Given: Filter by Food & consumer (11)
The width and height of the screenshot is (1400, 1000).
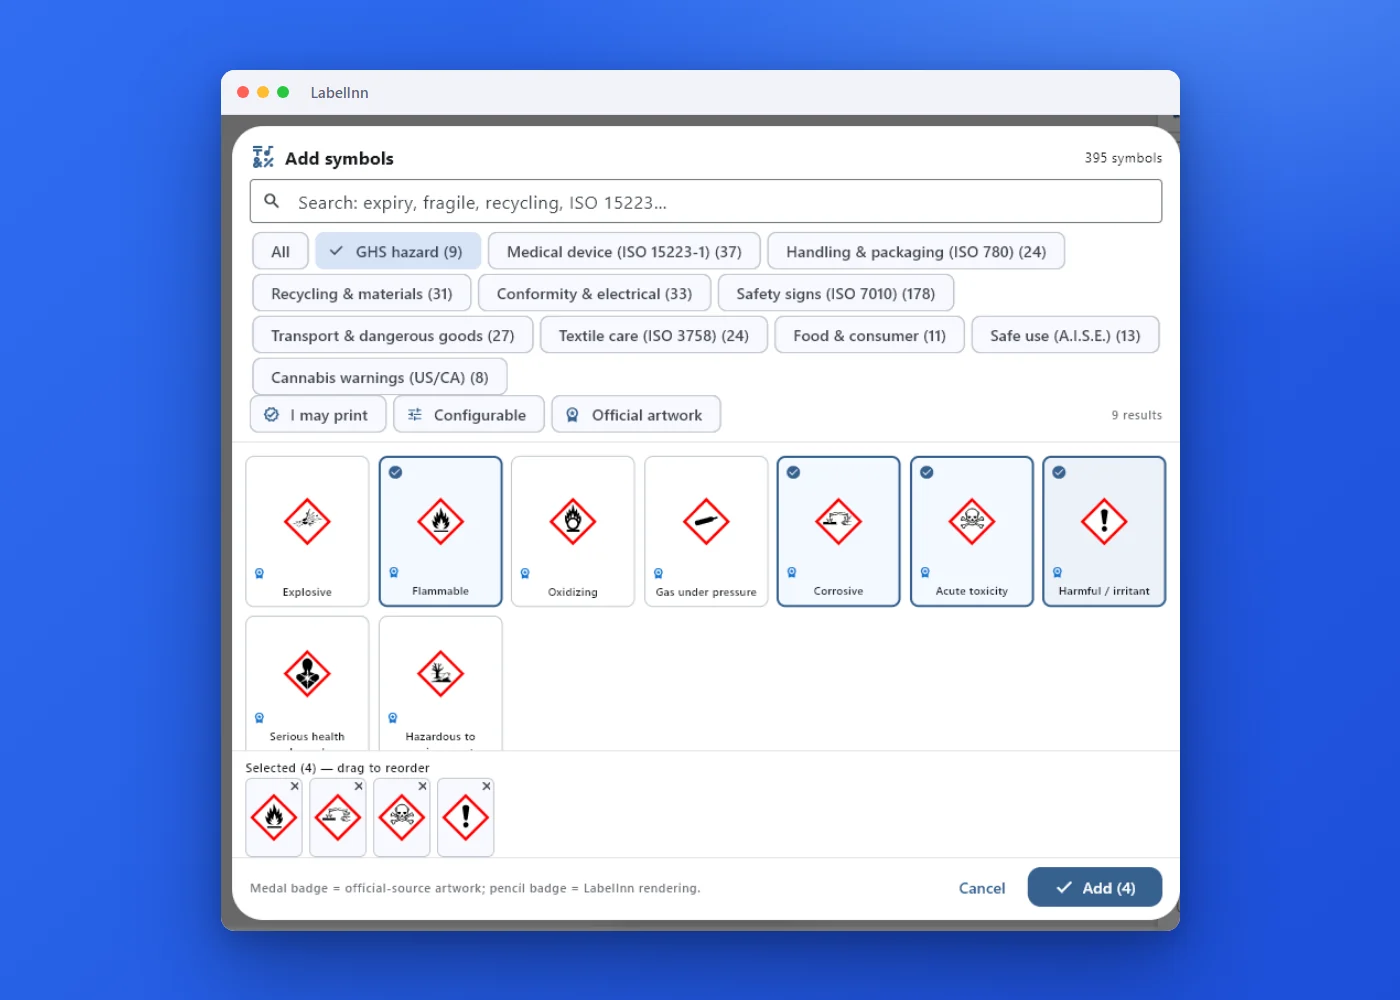Looking at the screenshot, I should (x=870, y=336).
